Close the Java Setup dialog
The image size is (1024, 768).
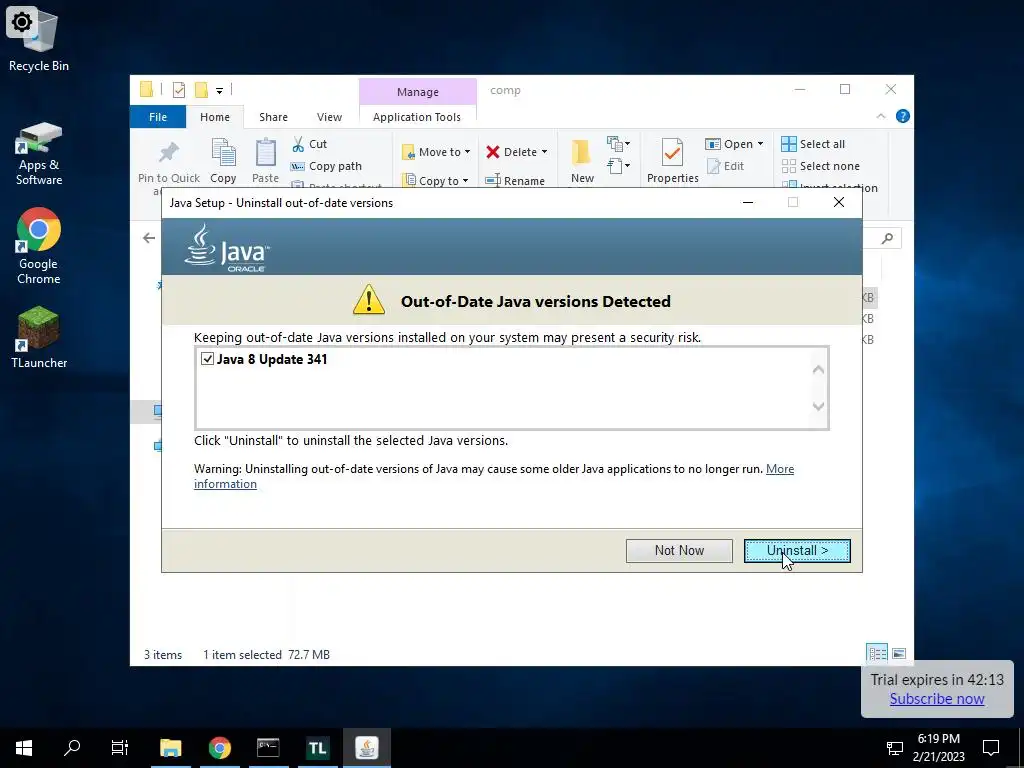[x=839, y=202]
